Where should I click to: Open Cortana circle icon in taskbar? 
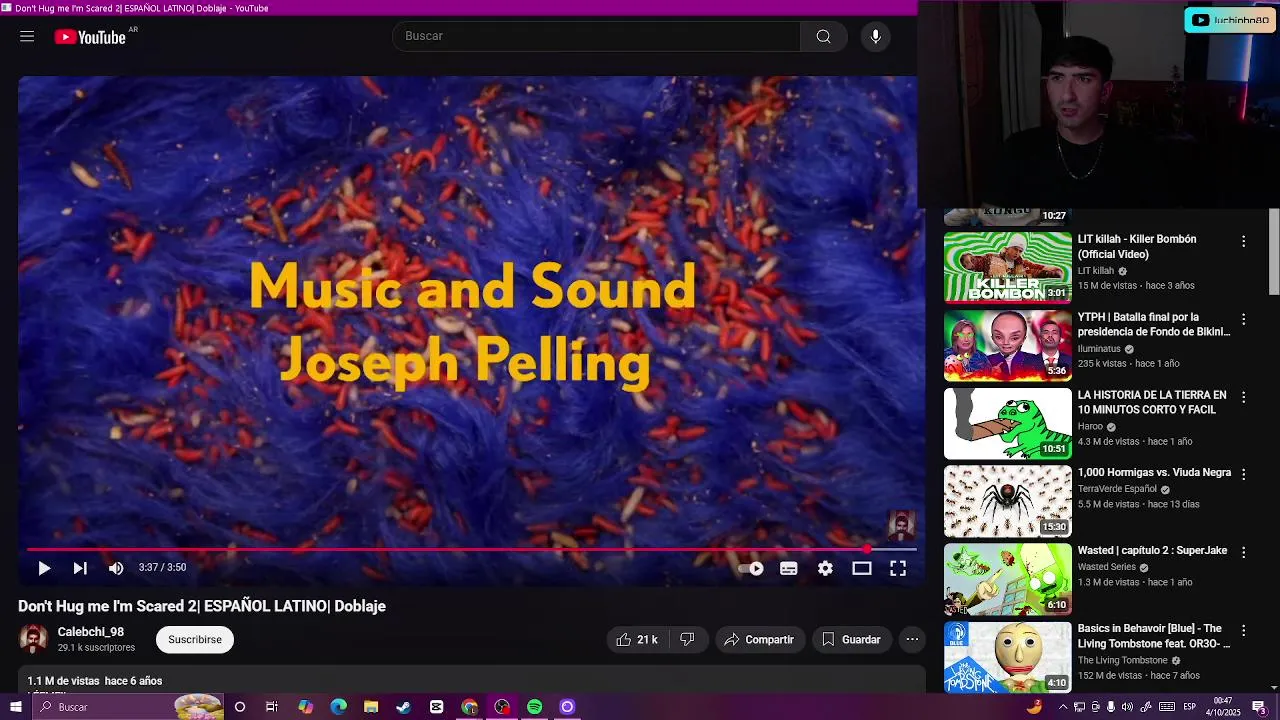tap(240, 707)
